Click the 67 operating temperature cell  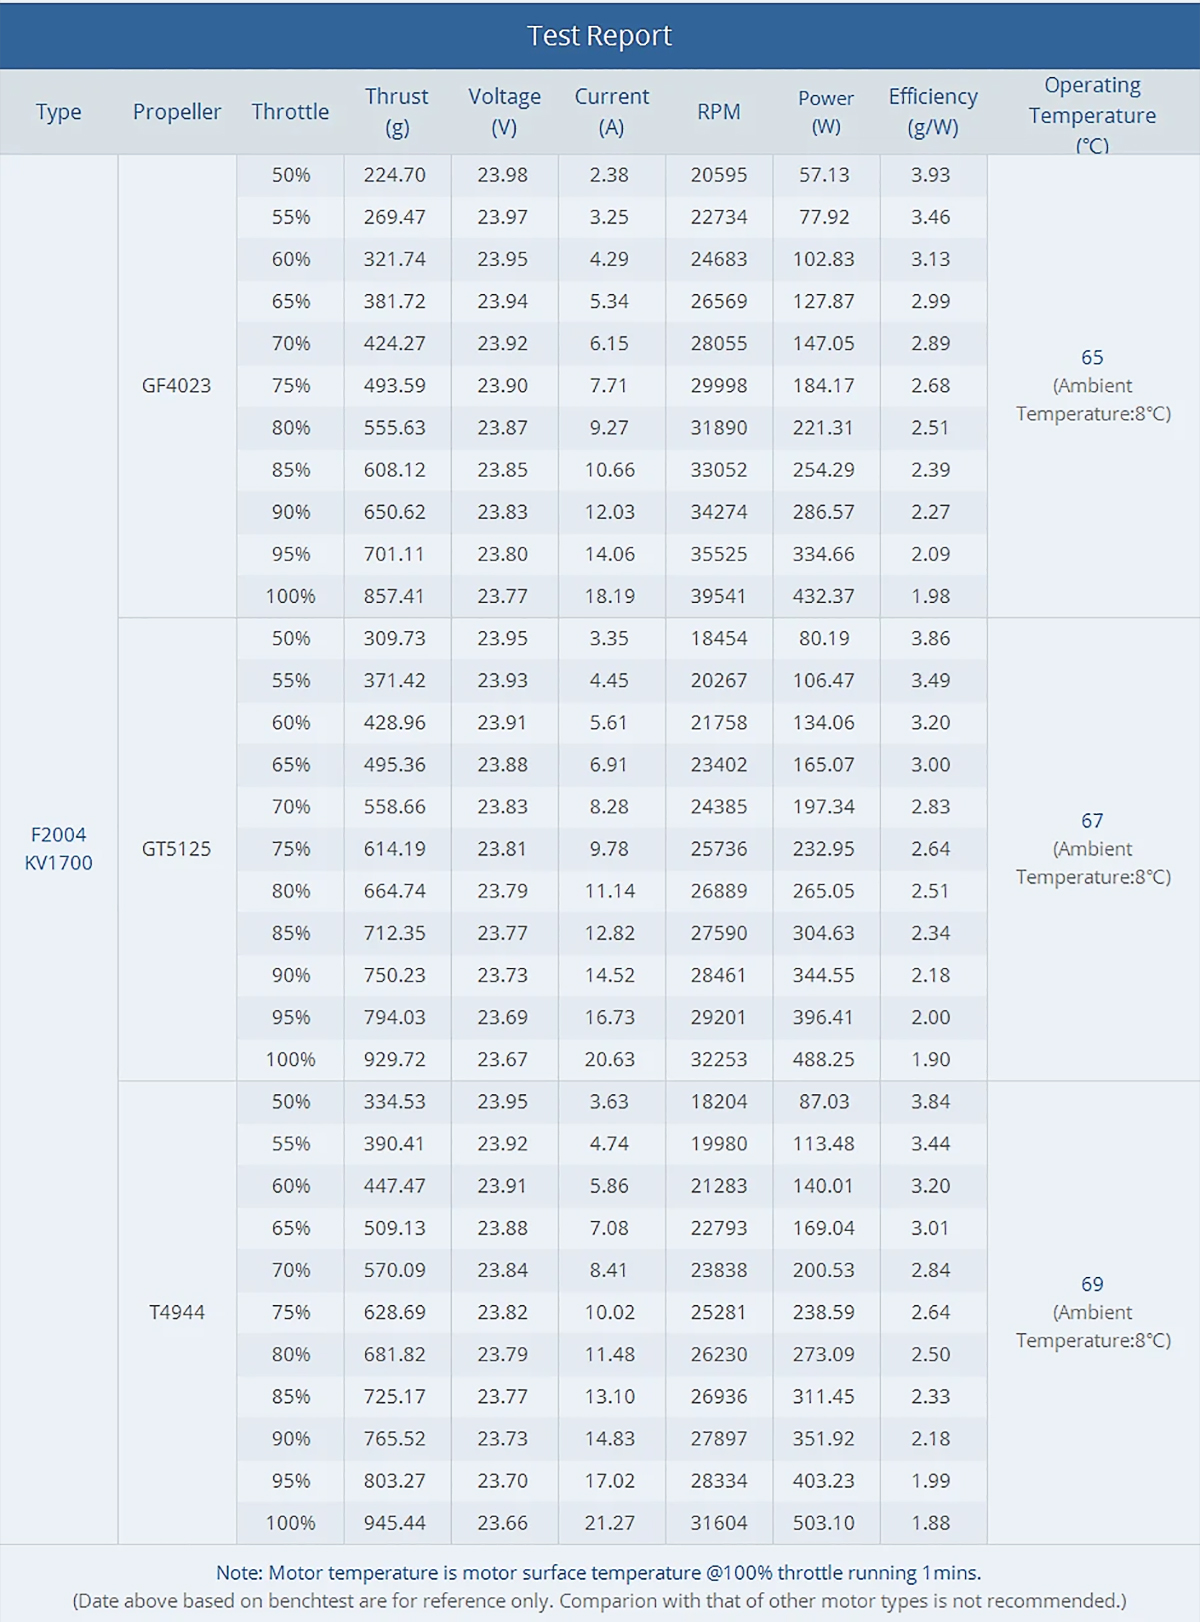[1092, 848]
